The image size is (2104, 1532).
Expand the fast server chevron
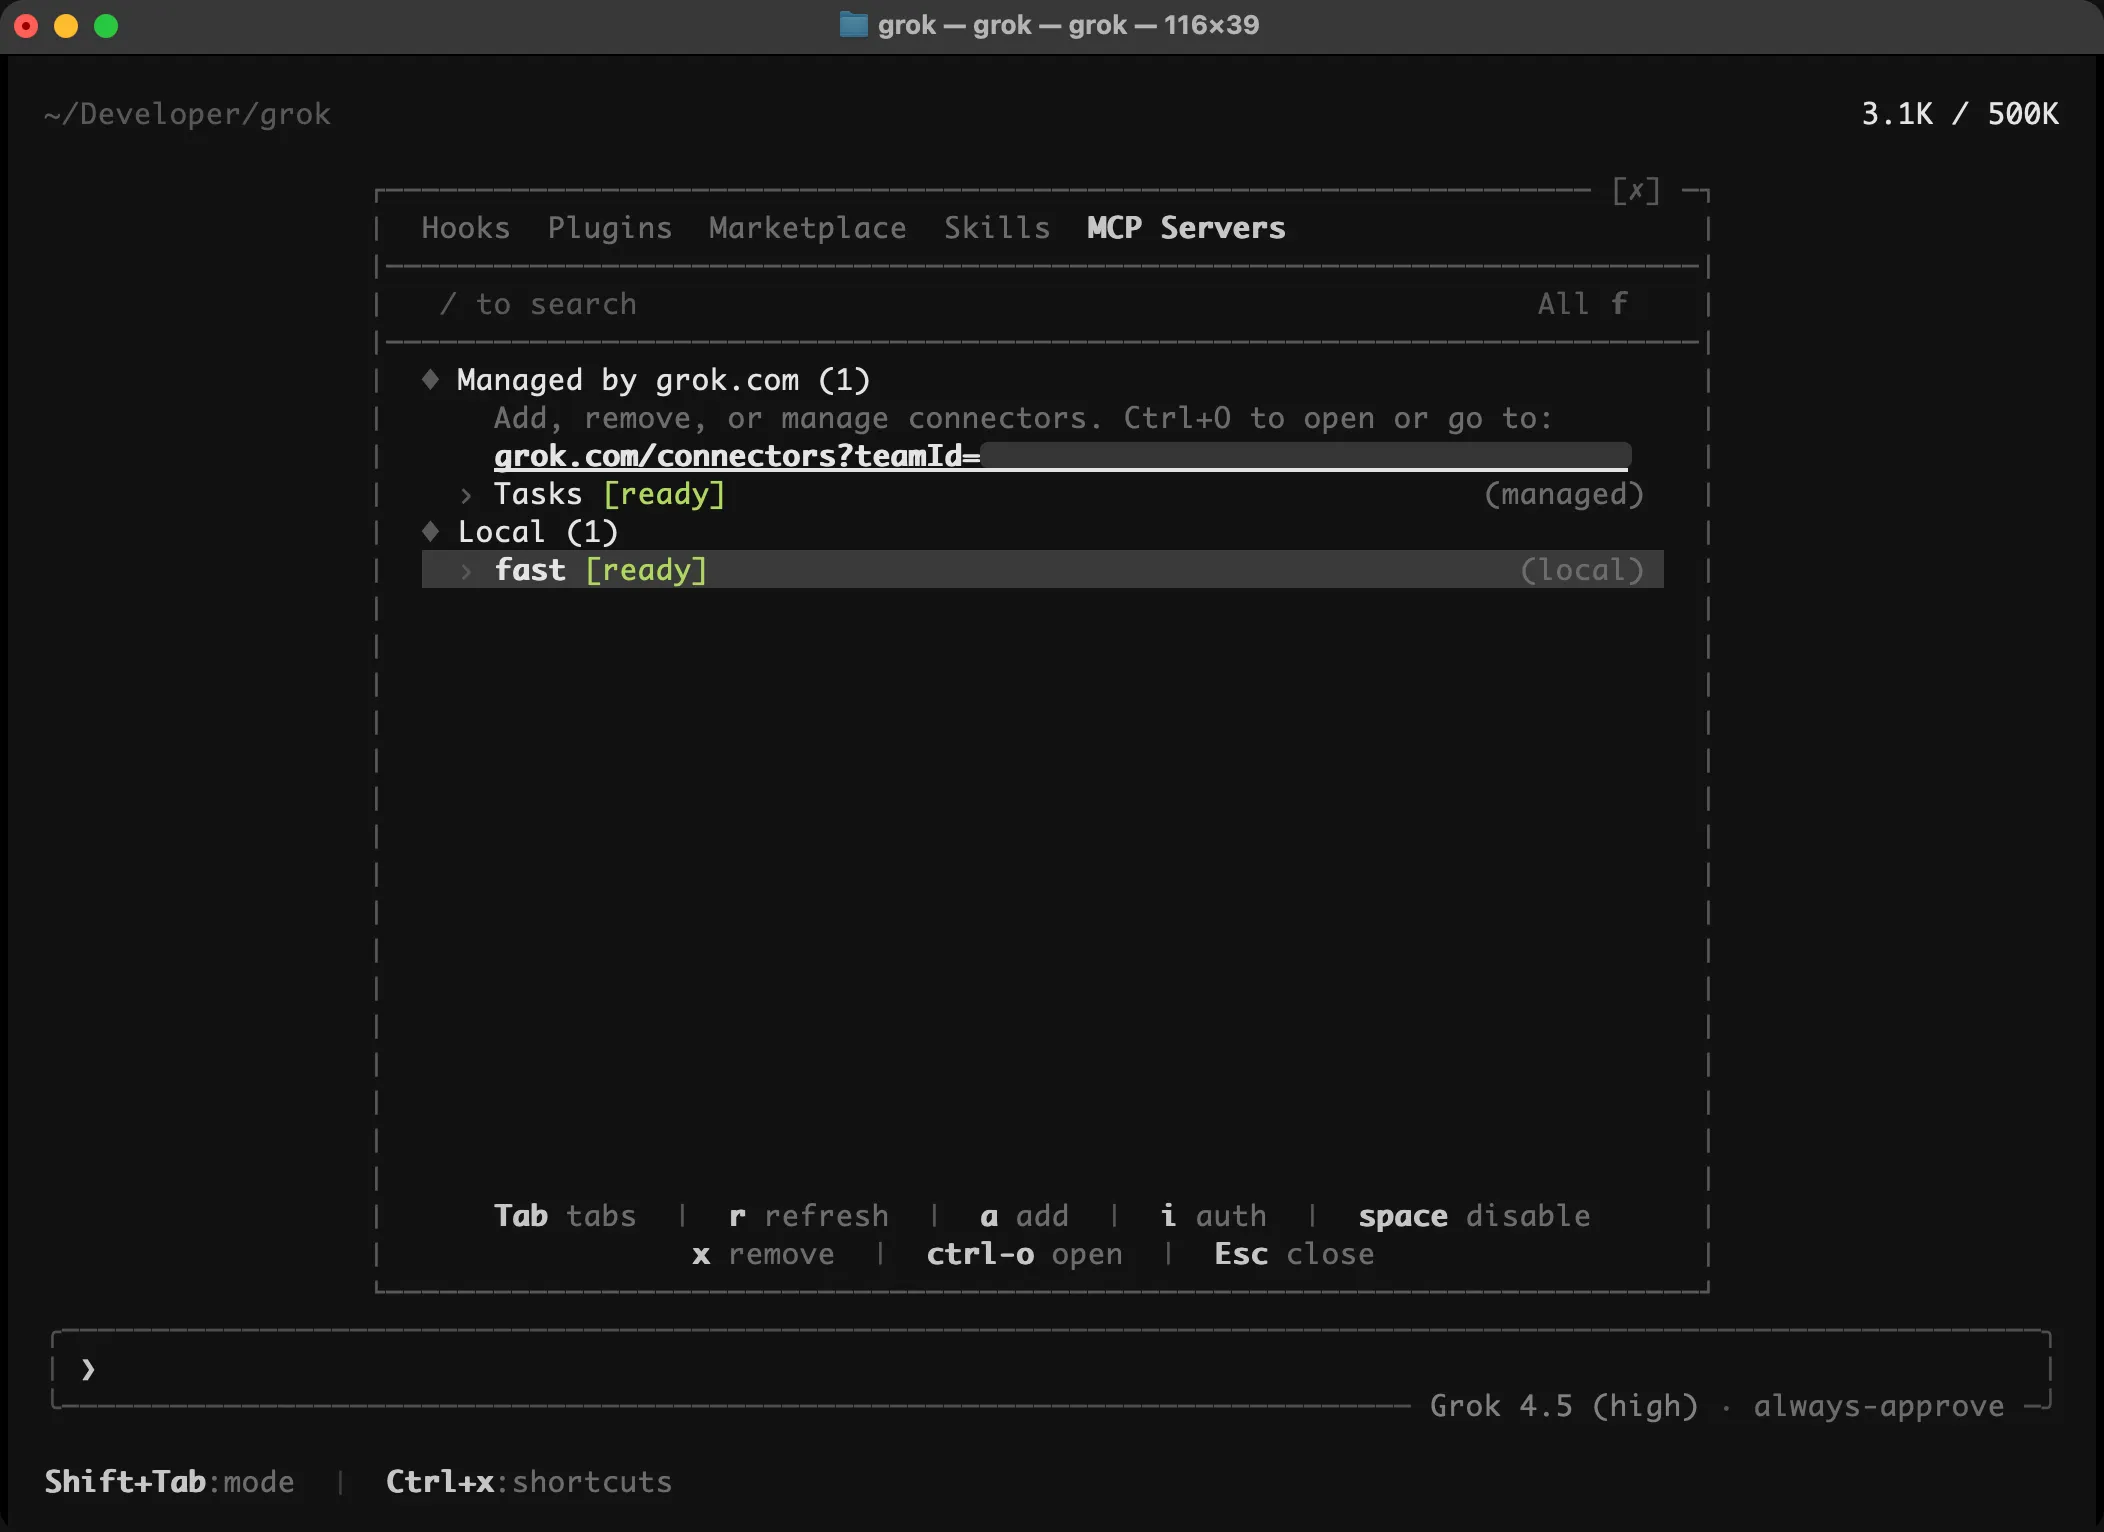[466, 571]
